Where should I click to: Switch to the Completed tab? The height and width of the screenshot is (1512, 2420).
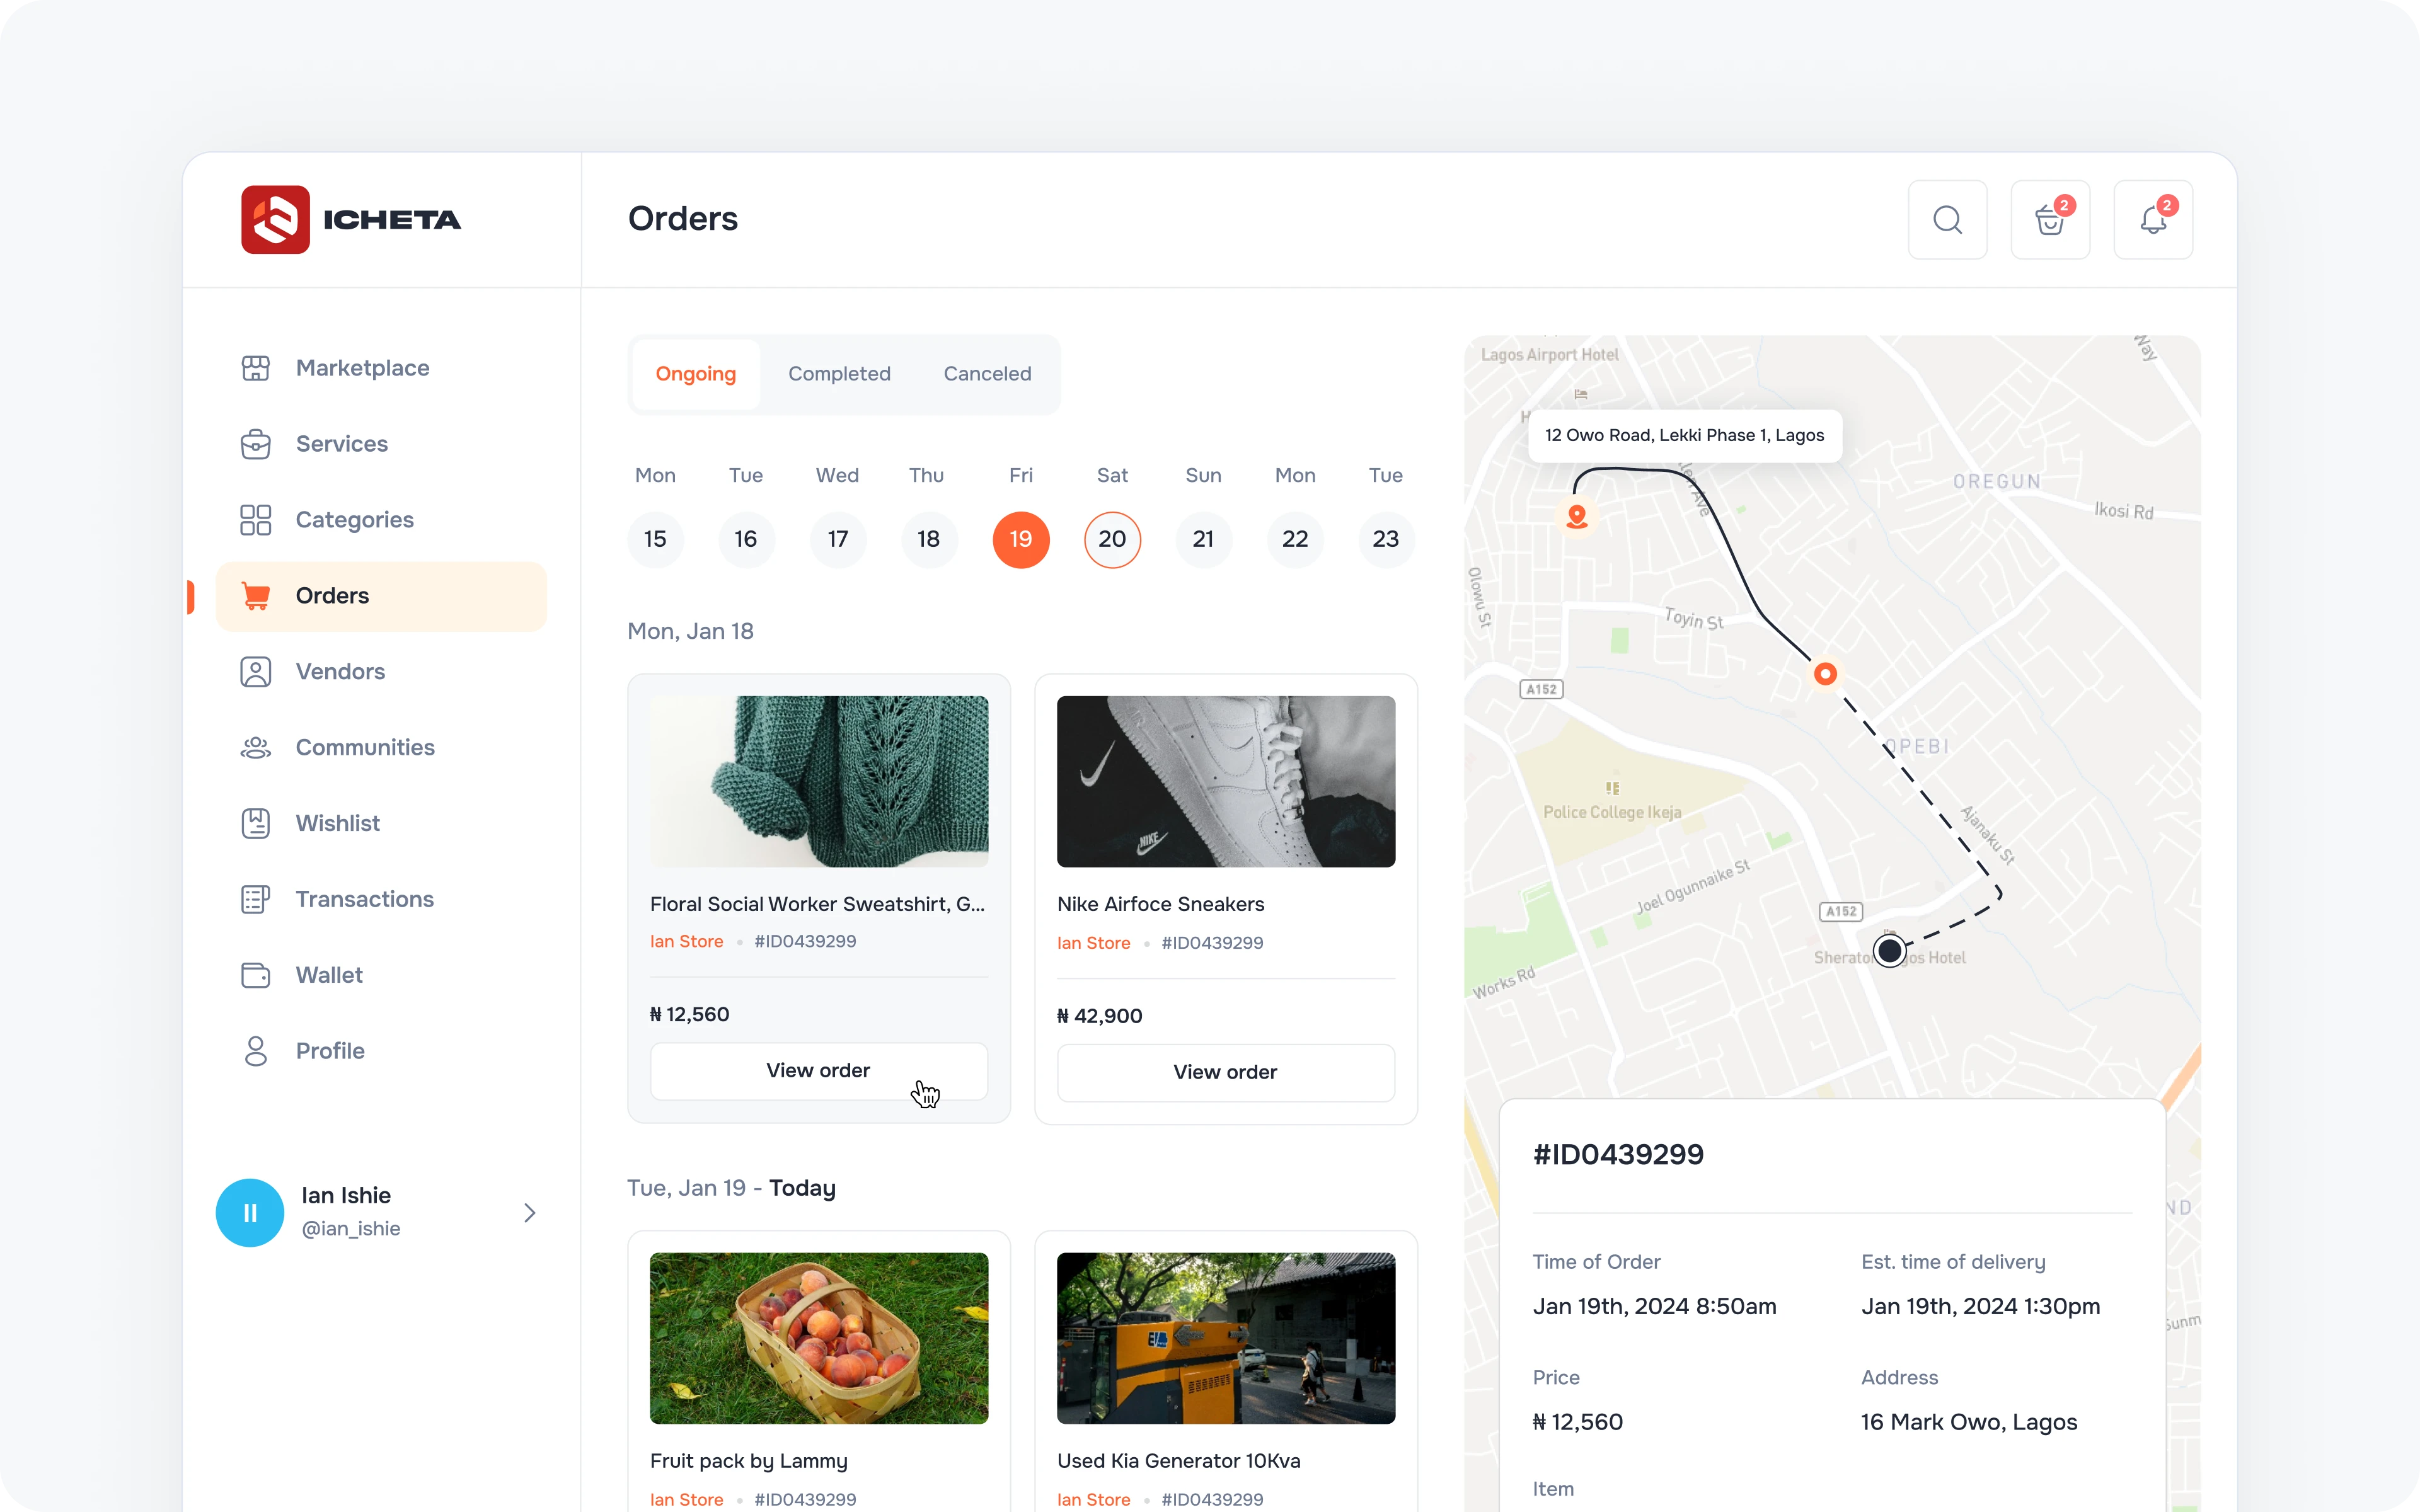[839, 374]
